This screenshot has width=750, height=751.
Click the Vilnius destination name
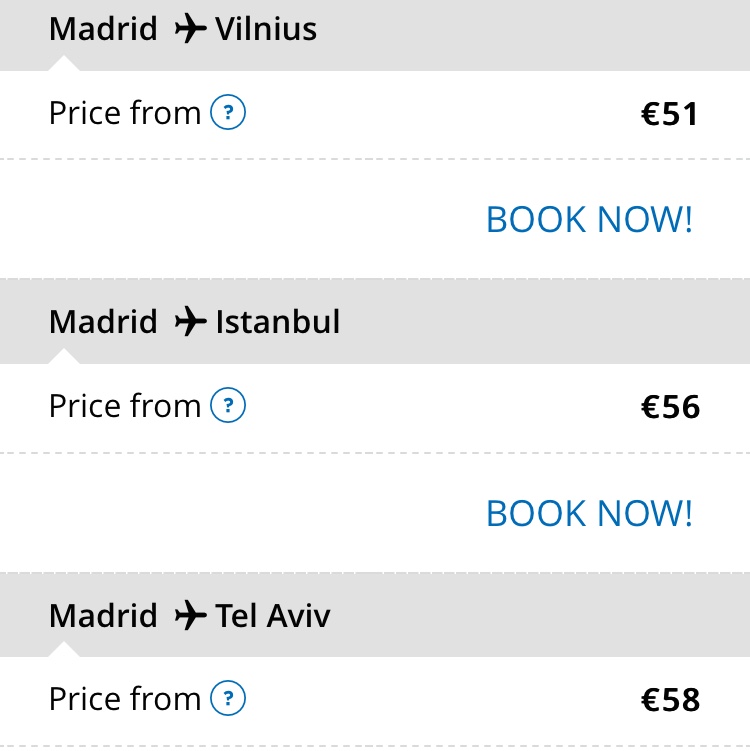point(266,29)
